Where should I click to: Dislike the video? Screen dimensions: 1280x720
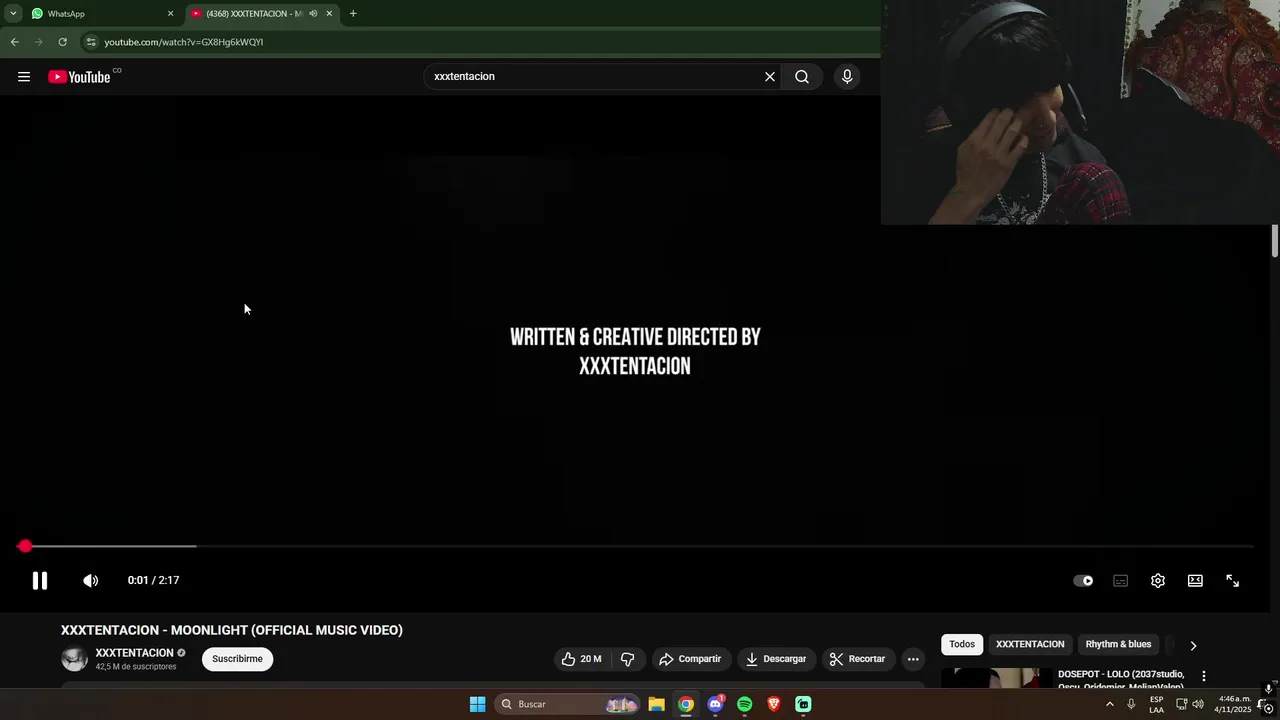pos(628,659)
